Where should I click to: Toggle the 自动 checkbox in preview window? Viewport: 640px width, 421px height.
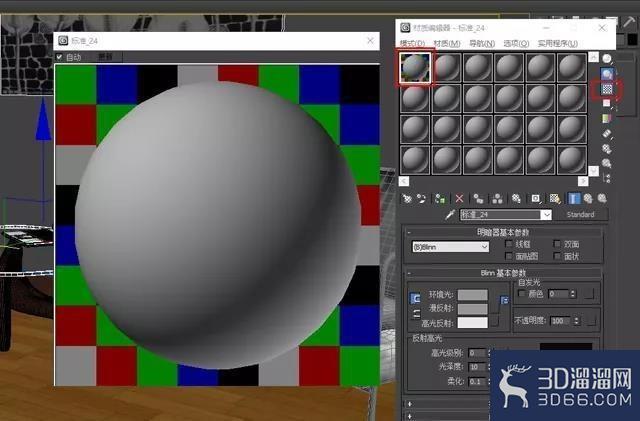[x=59, y=57]
